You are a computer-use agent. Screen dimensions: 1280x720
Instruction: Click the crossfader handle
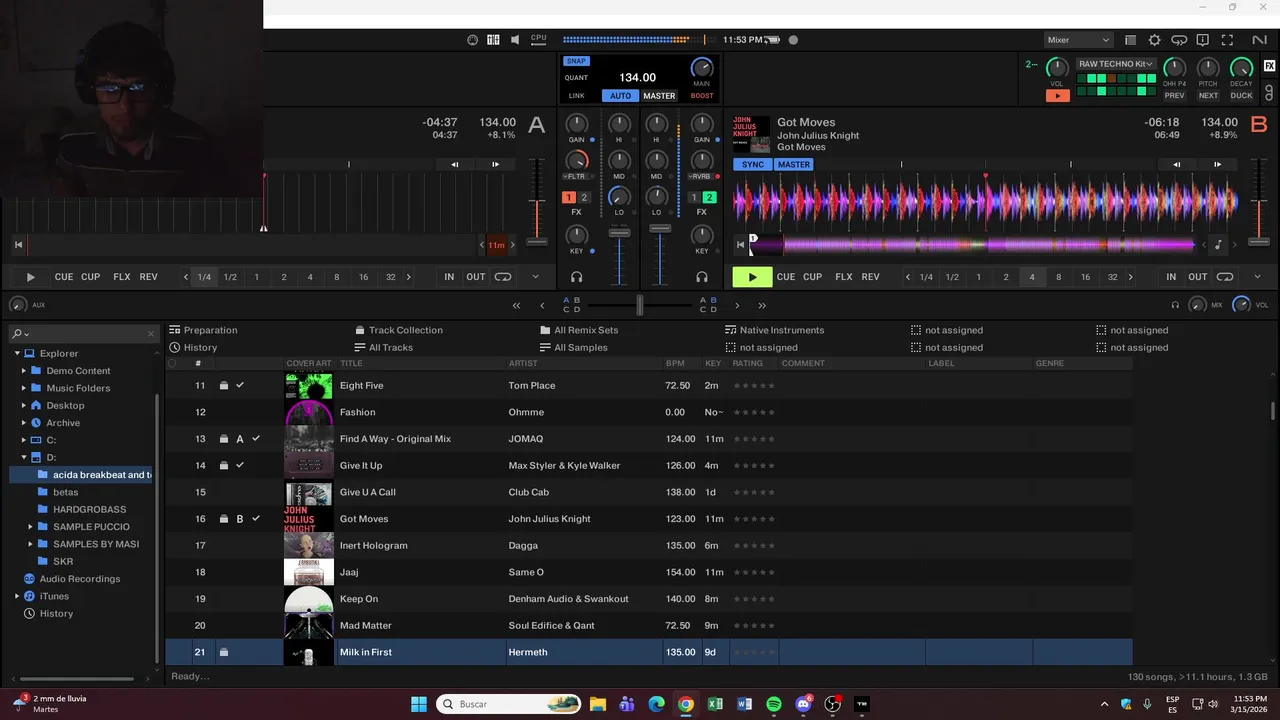click(x=640, y=305)
